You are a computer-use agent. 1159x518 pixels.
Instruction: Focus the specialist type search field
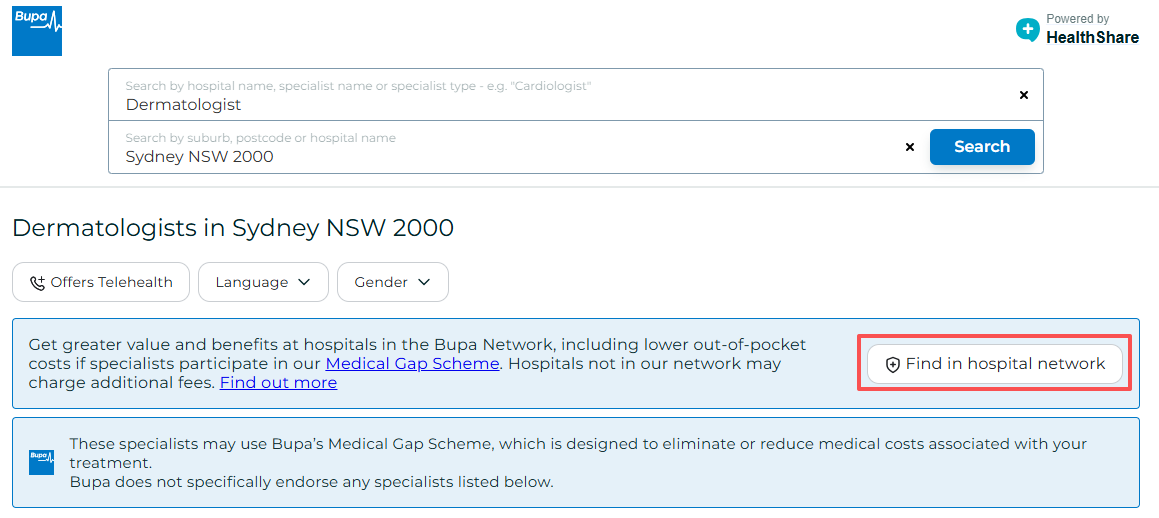560,104
